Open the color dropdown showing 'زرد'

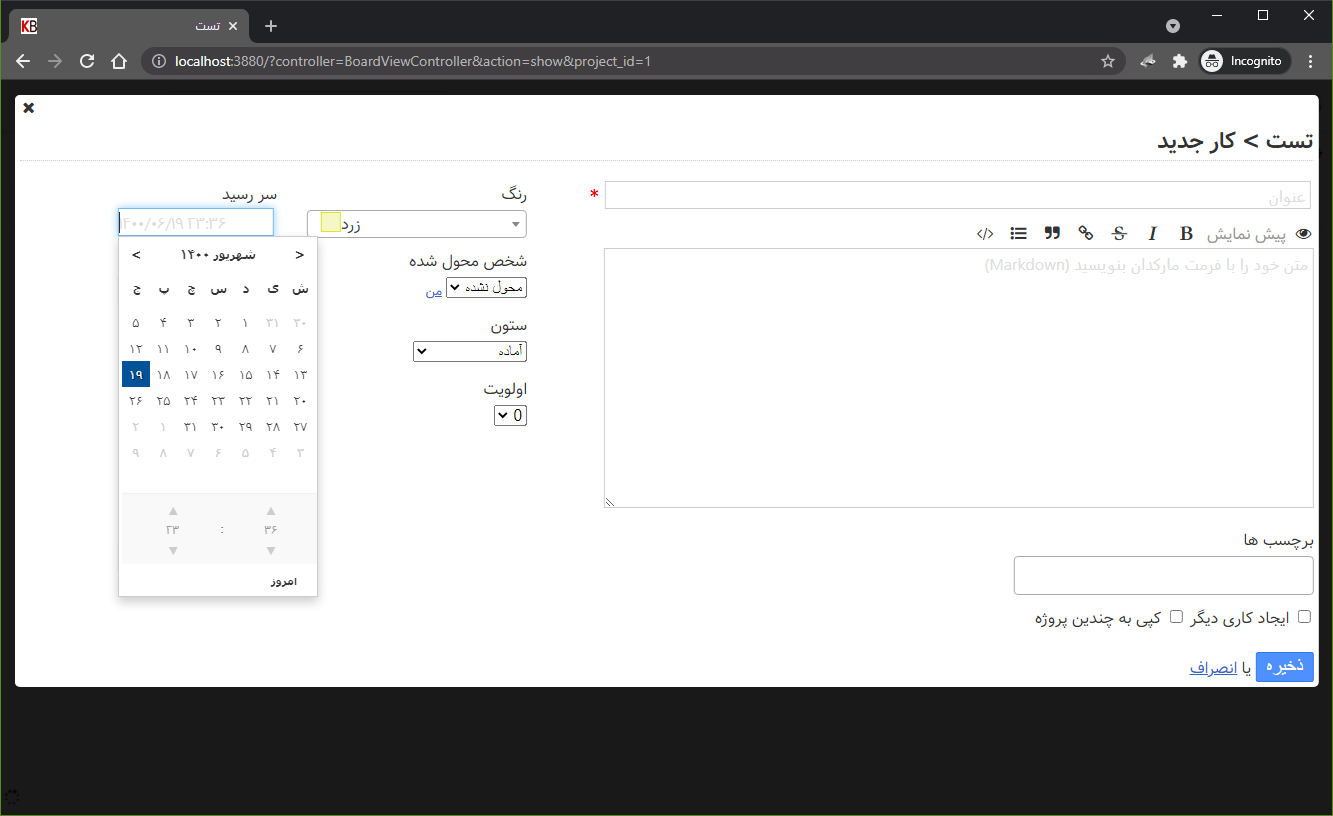pos(417,224)
